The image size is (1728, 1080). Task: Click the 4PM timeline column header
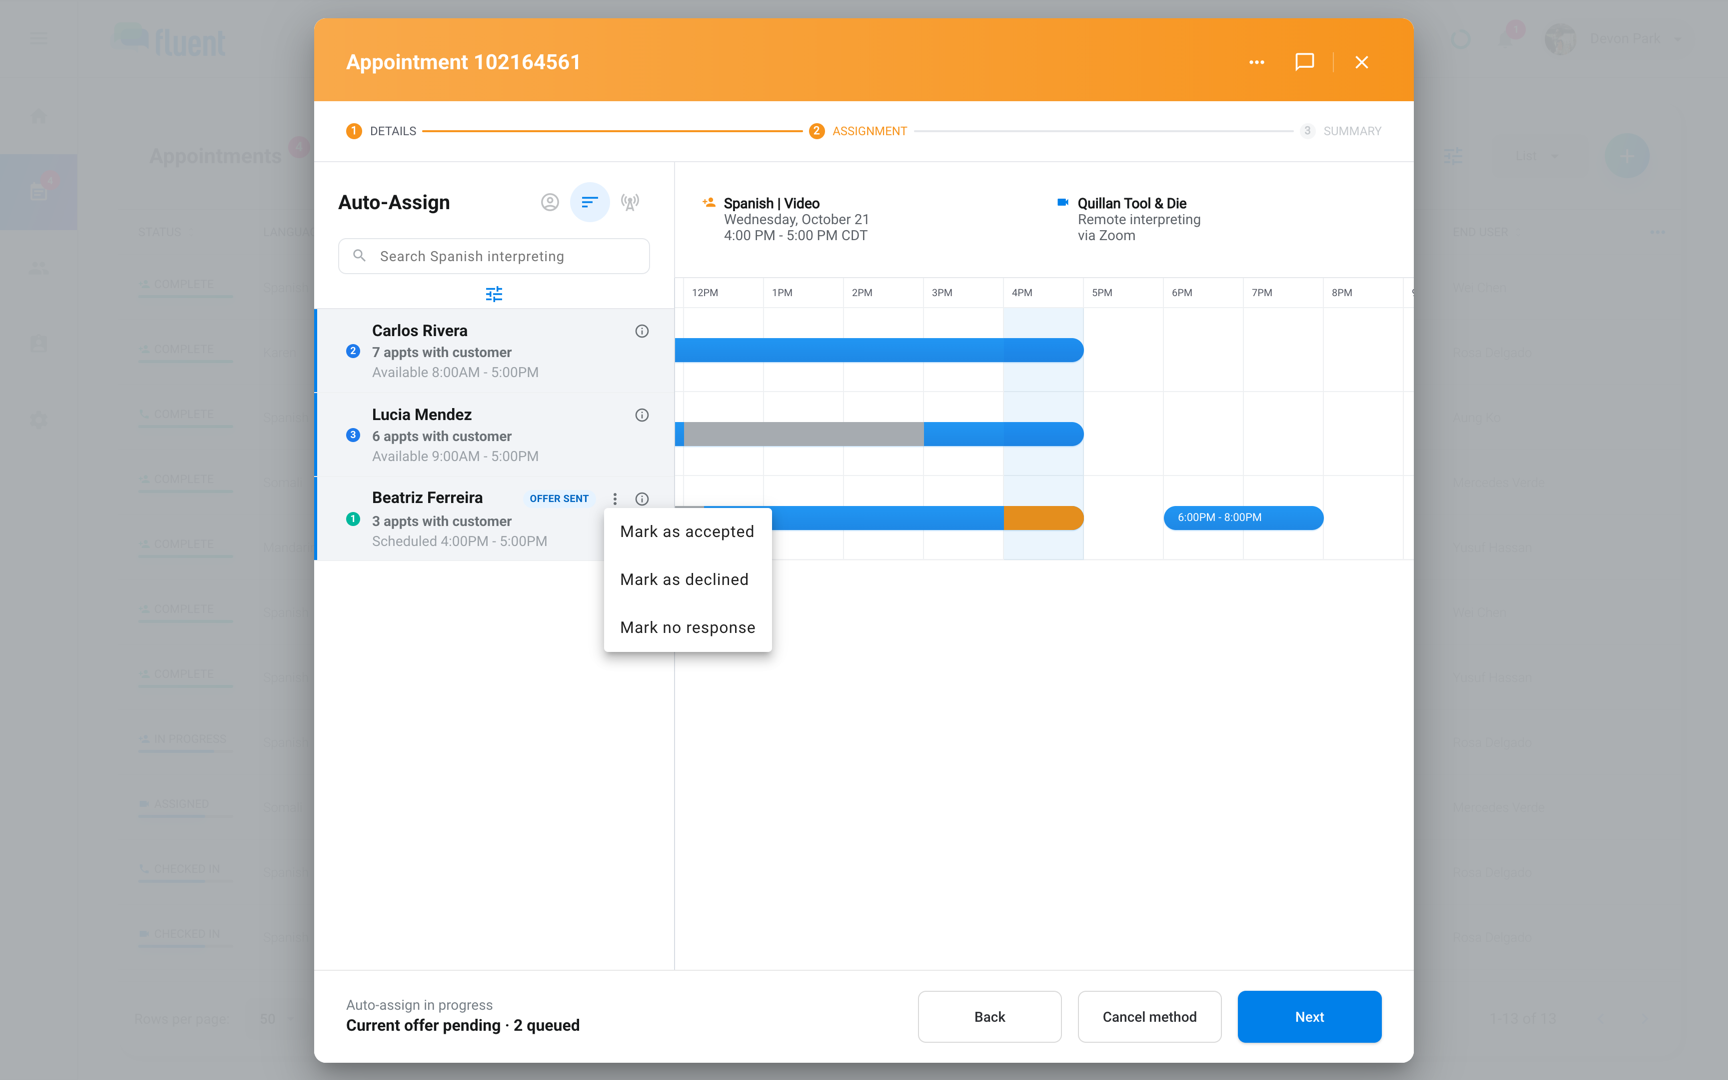tap(1043, 293)
